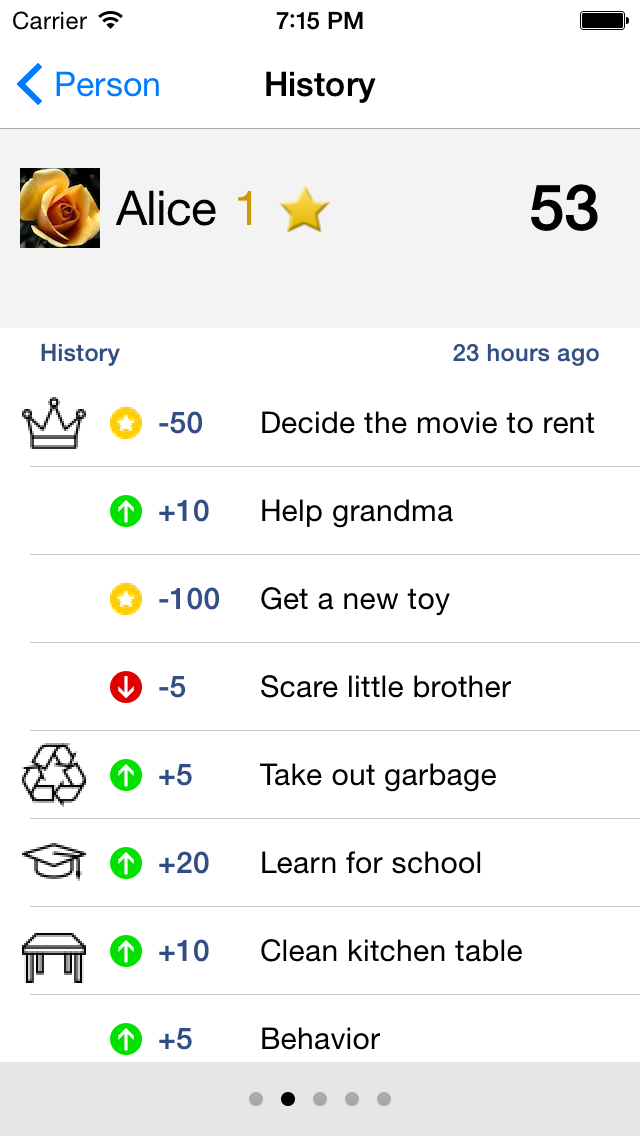Tap the green up arrow beside Help grandma

[125, 512]
